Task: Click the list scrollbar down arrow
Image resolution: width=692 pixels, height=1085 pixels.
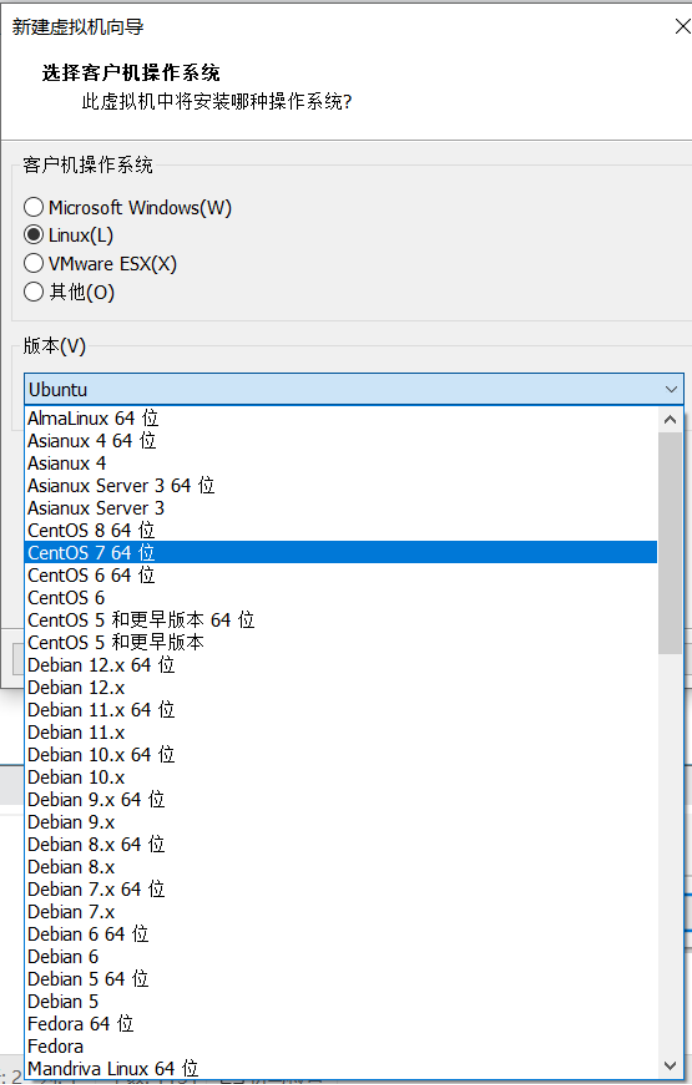Action: click(x=670, y=1066)
